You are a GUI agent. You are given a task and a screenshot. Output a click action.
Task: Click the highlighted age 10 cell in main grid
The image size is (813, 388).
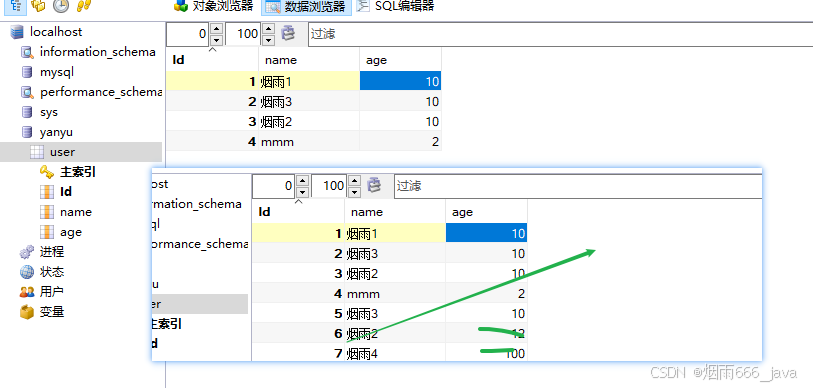click(400, 81)
